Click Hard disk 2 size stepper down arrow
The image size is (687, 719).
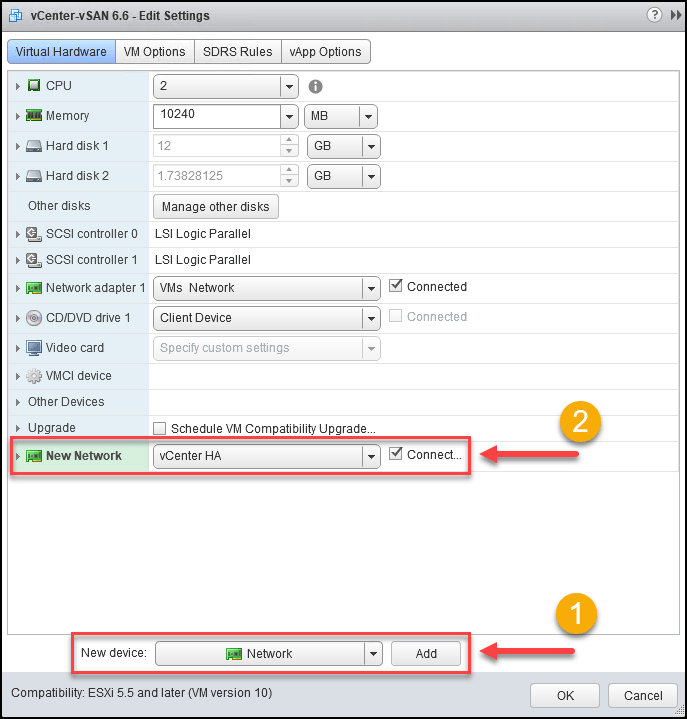tap(289, 182)
